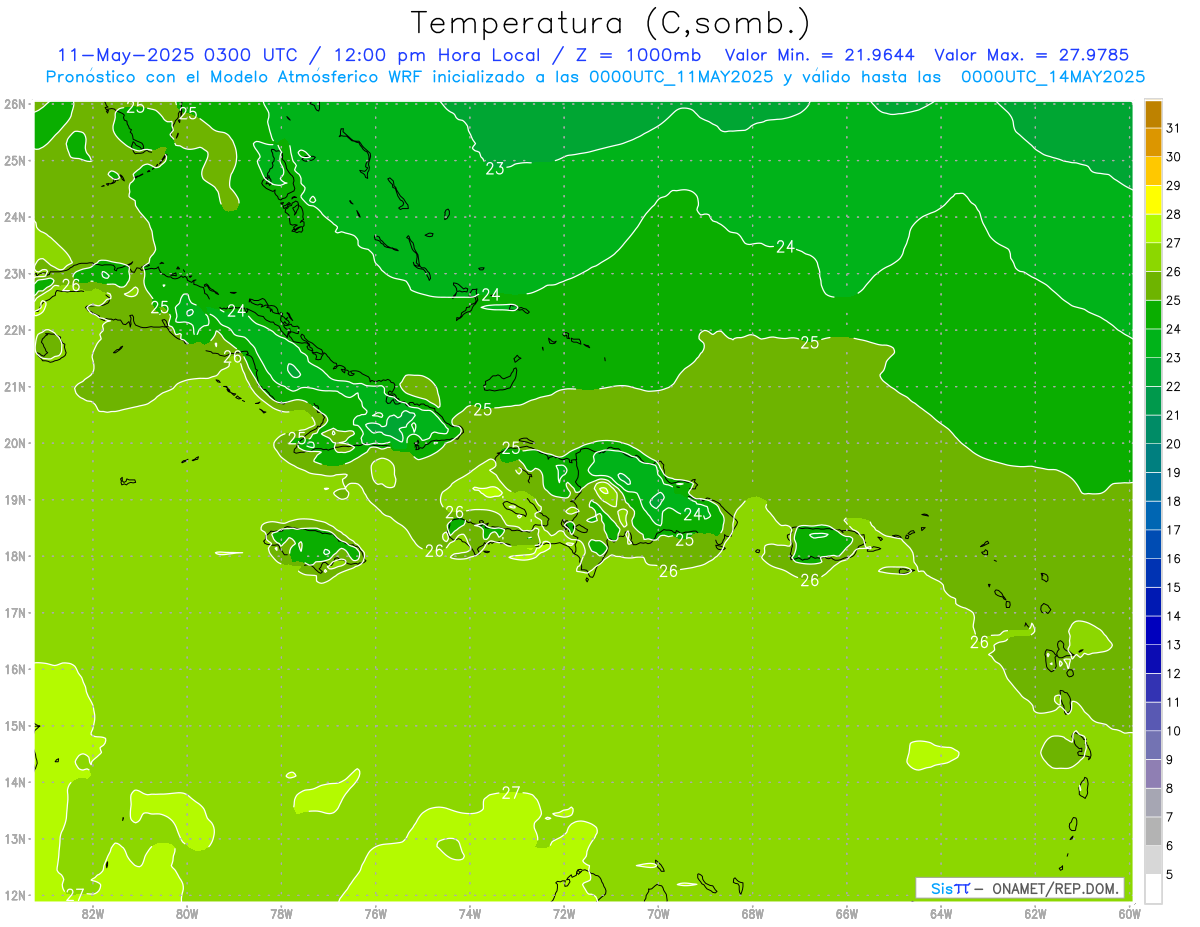Viewport: 1200px width, 927px height.
Task: Click the '82W' longitude axis label
Action: click(x=93, y=913)
